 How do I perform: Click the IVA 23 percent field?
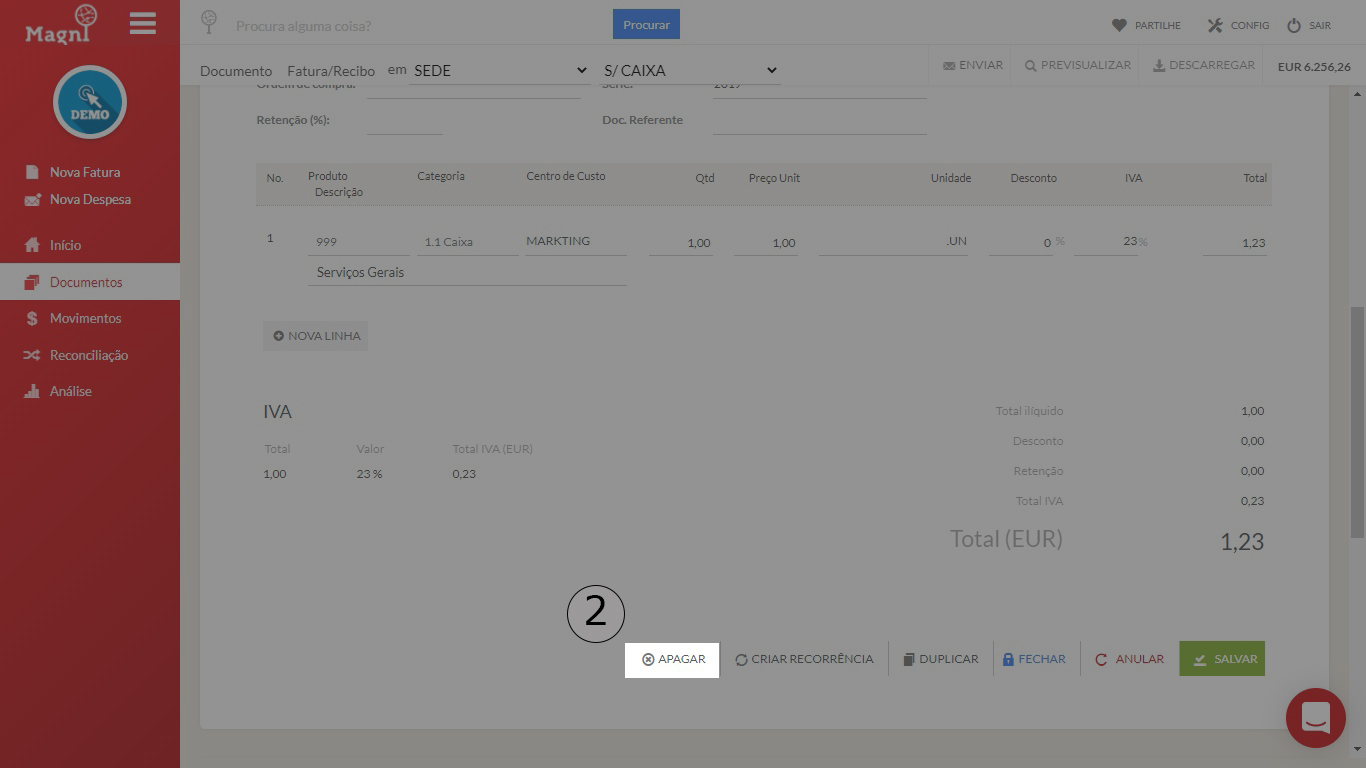click(1106, 242)
